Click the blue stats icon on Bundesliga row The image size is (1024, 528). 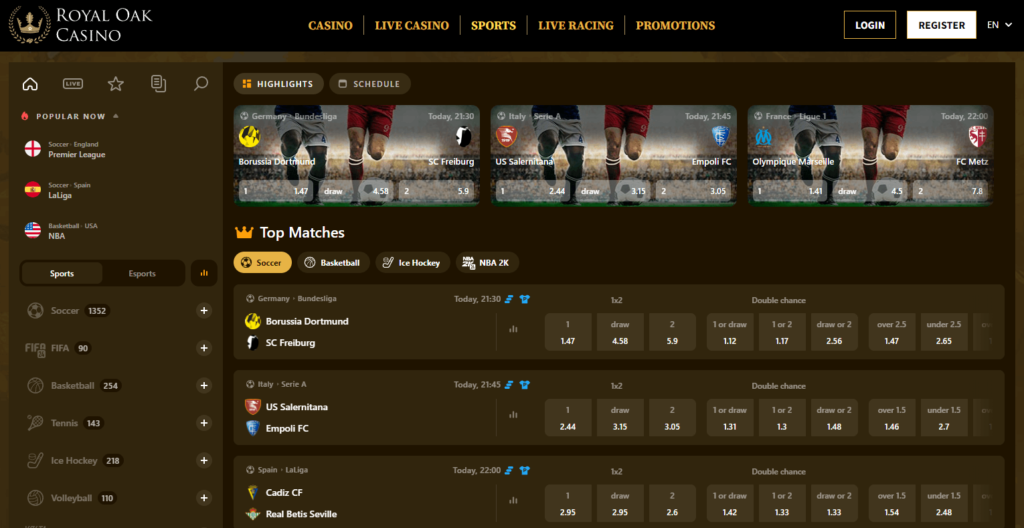coord(509,299)
